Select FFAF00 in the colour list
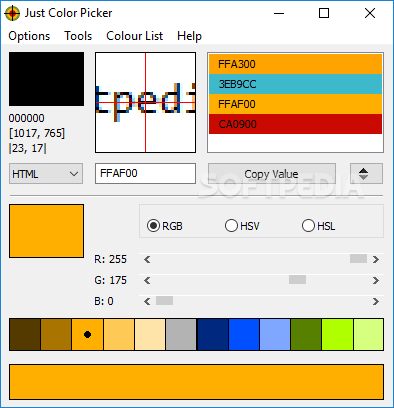 [x=295, y=104]
